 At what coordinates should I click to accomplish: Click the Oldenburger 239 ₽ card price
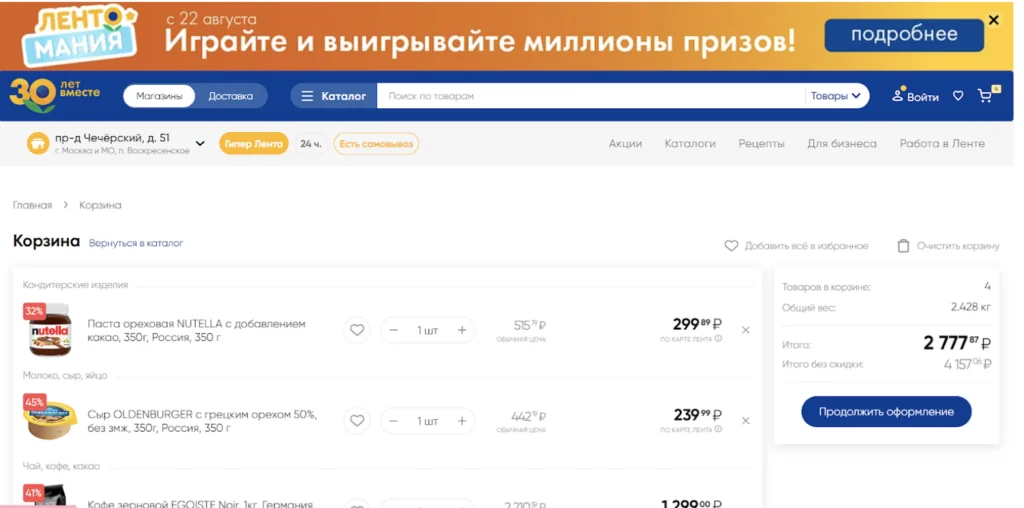[x=697, y=415]
